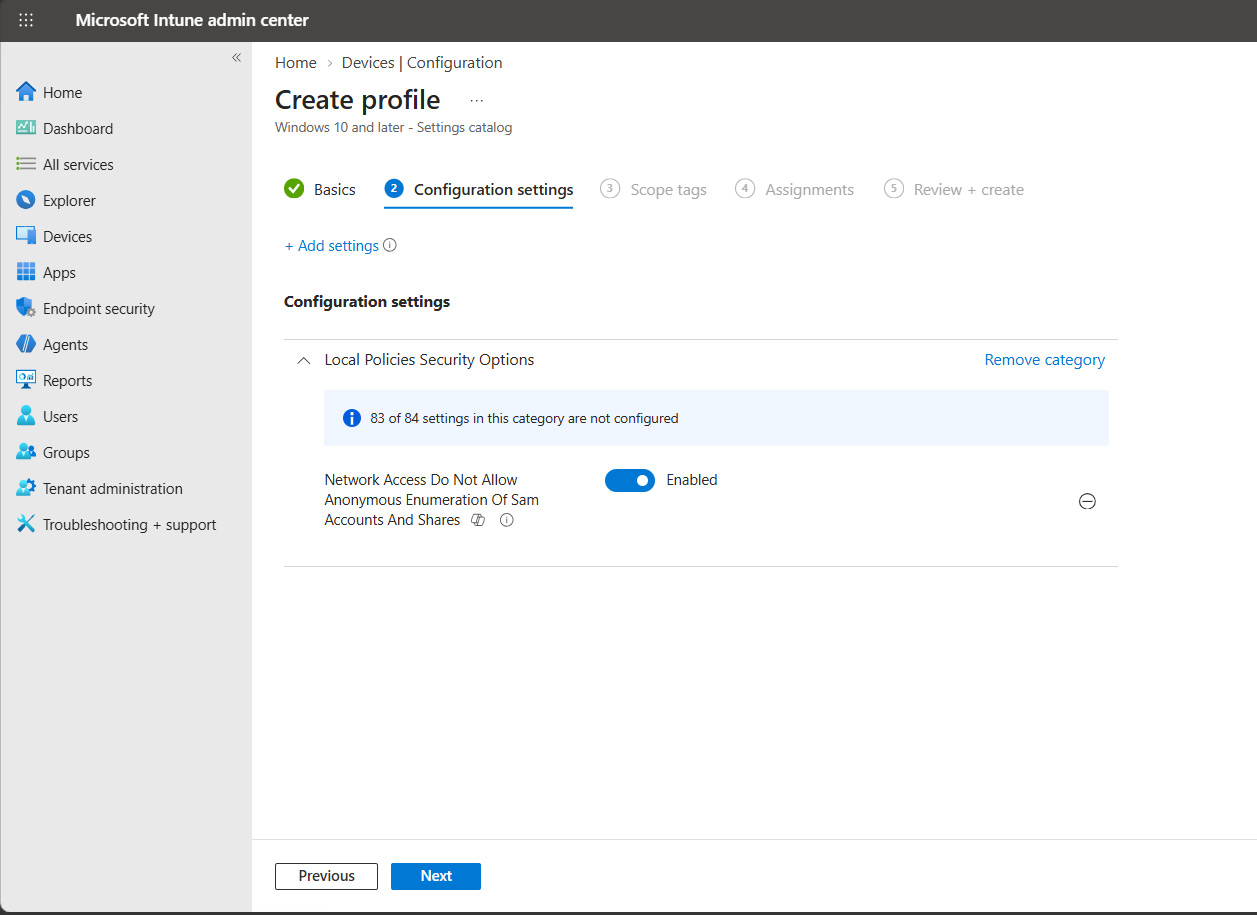Click the blue info icon in the settings banner

pyautogui.click(x=352, y=418)
